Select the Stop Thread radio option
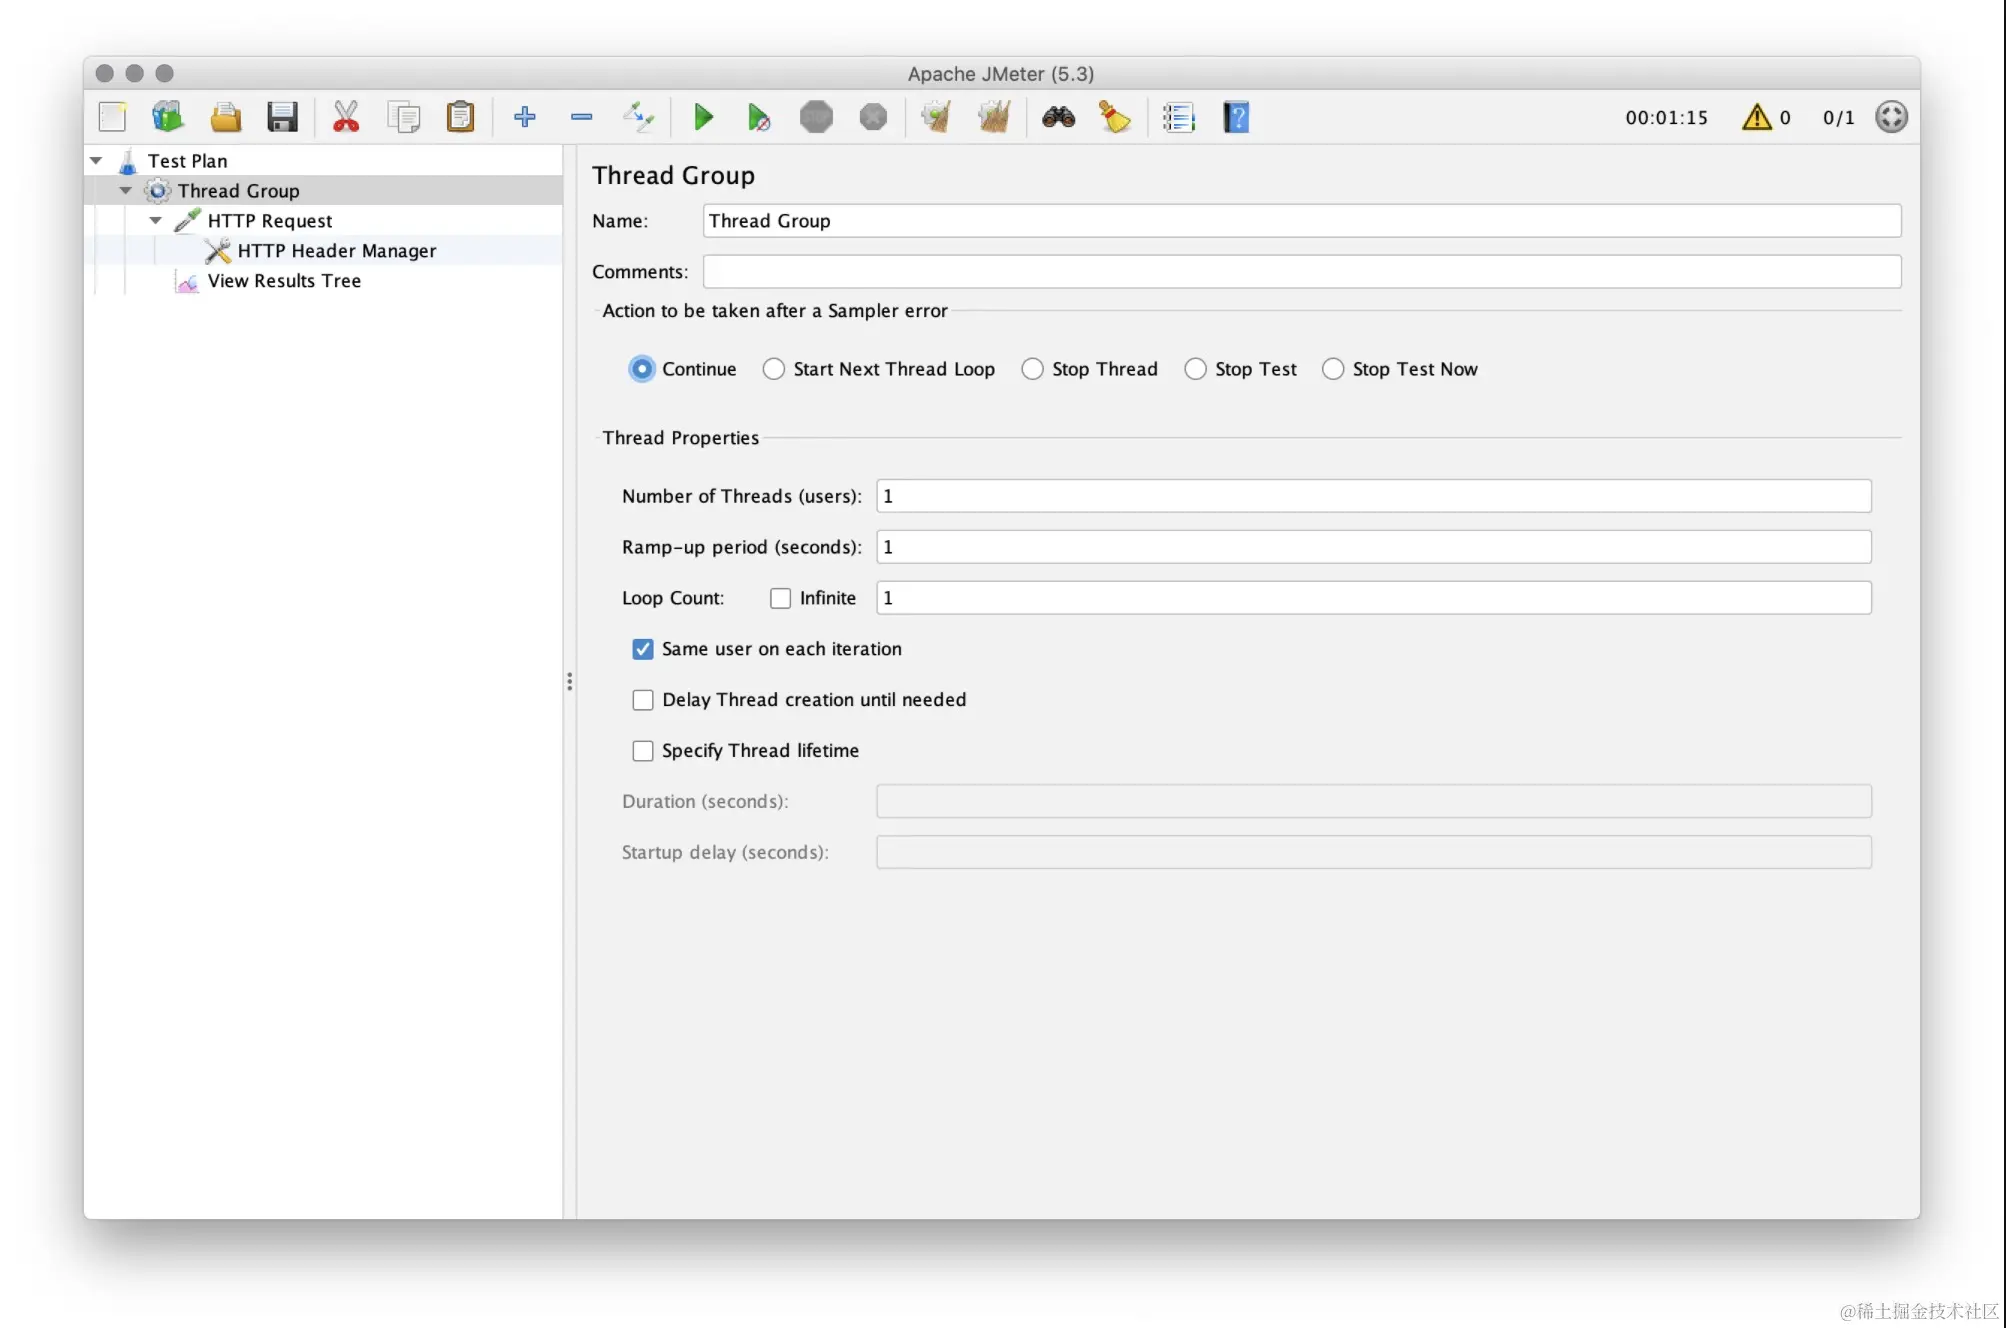2006x1328 pixels. 1032,369
